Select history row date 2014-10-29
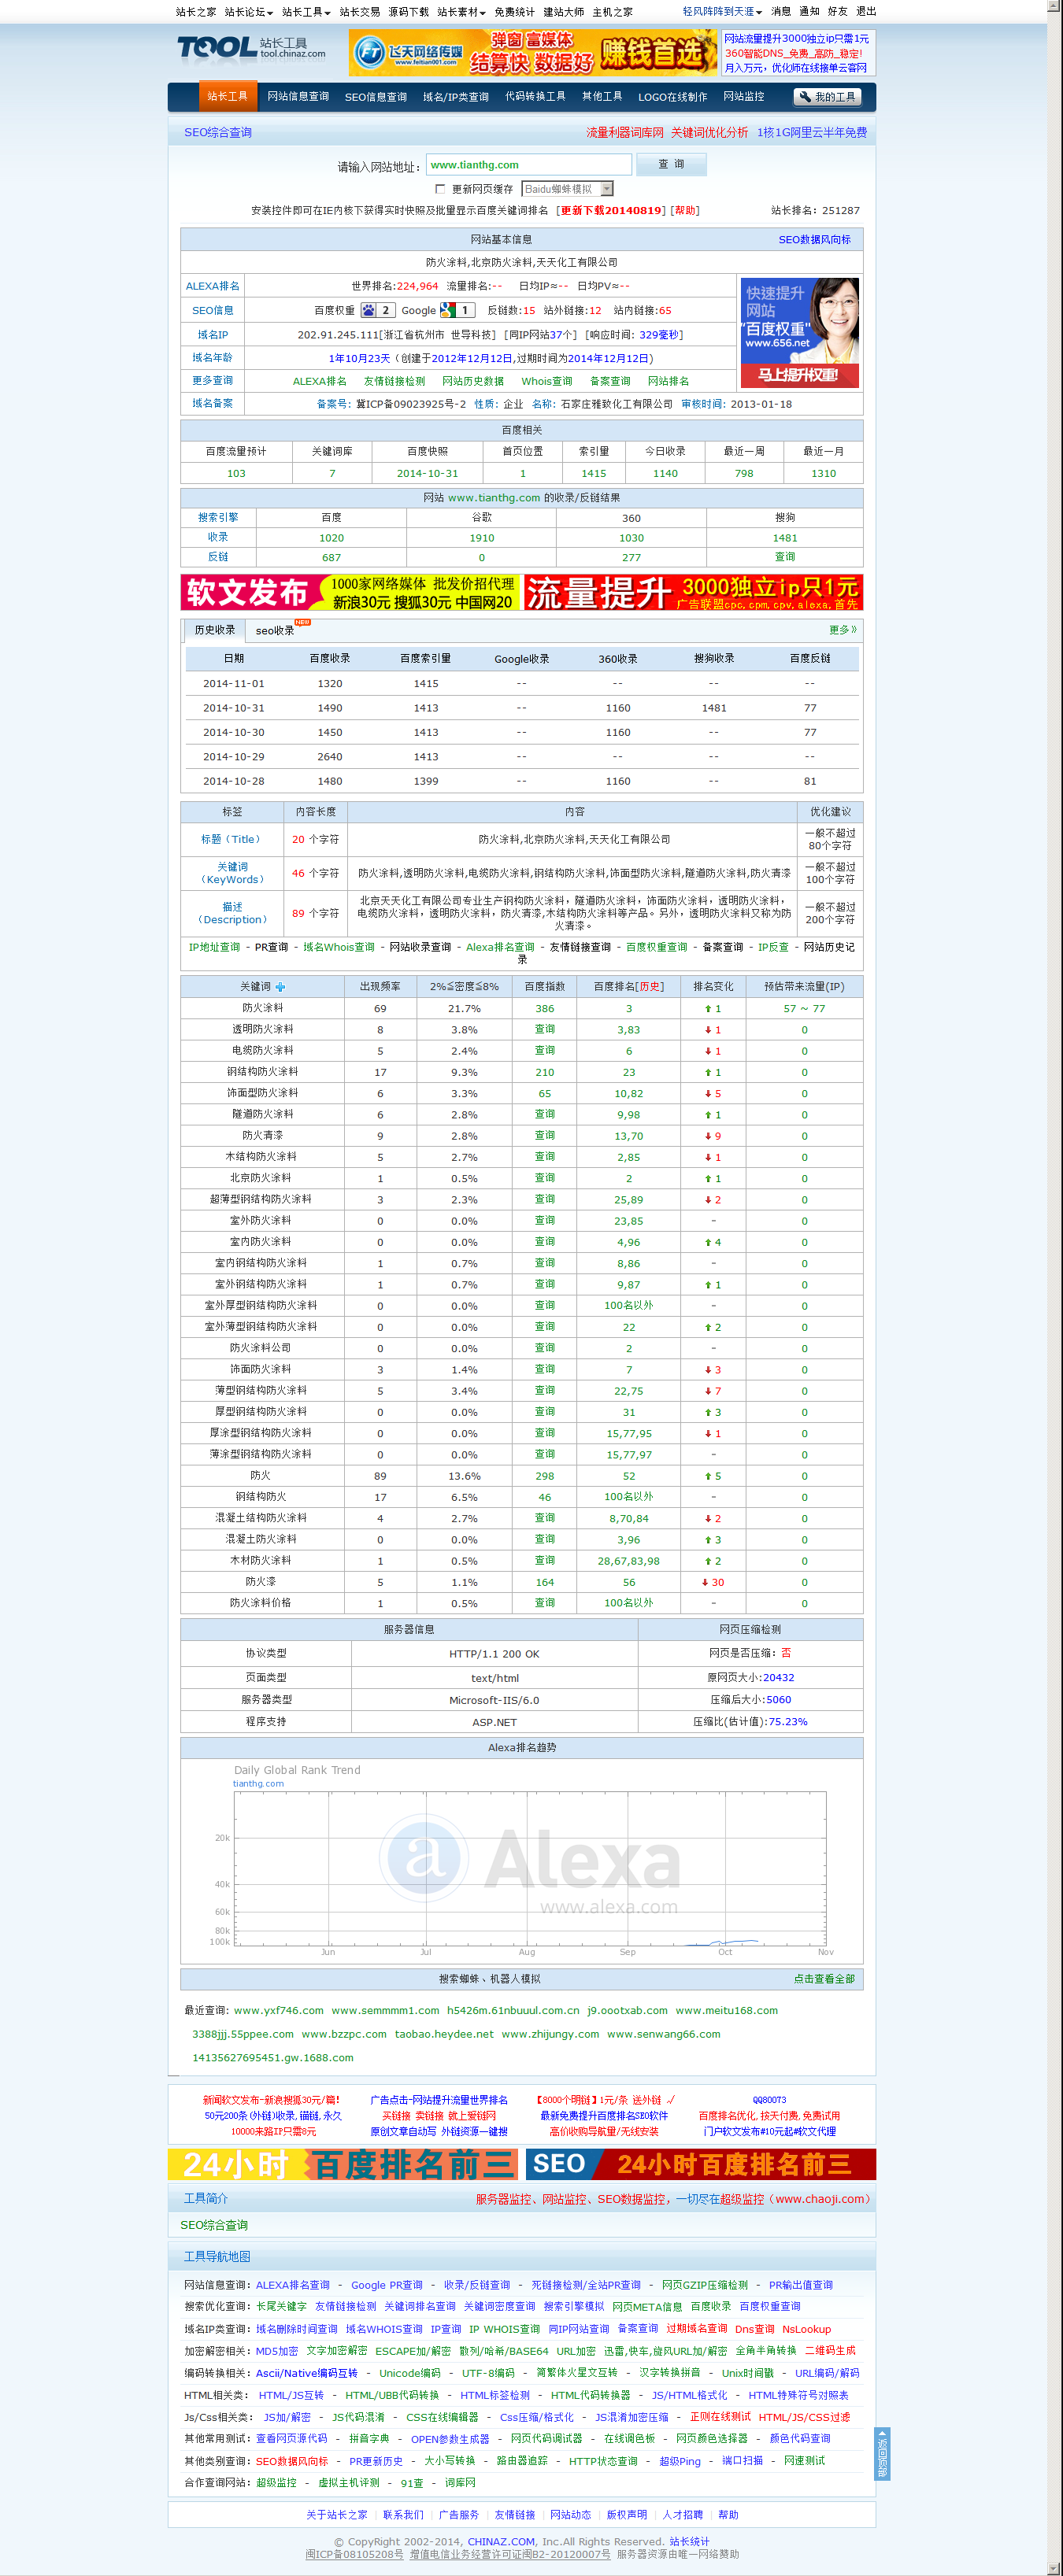This screenshot has width=1063, height=2576. tap(521, 757)
